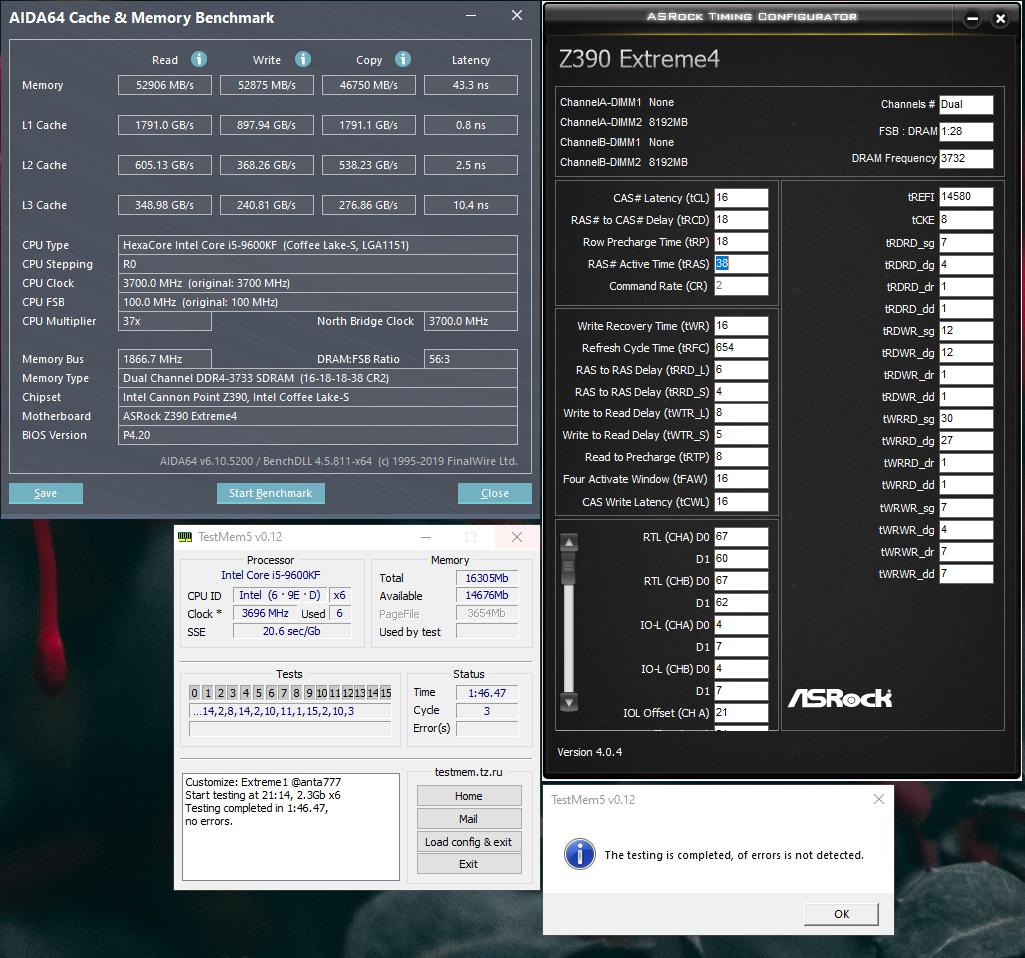Screen dimensions: 1025x958
Task: Click the RAS# to CAS# Delay (tRCD) field
Action: click(x=741, y=220)
